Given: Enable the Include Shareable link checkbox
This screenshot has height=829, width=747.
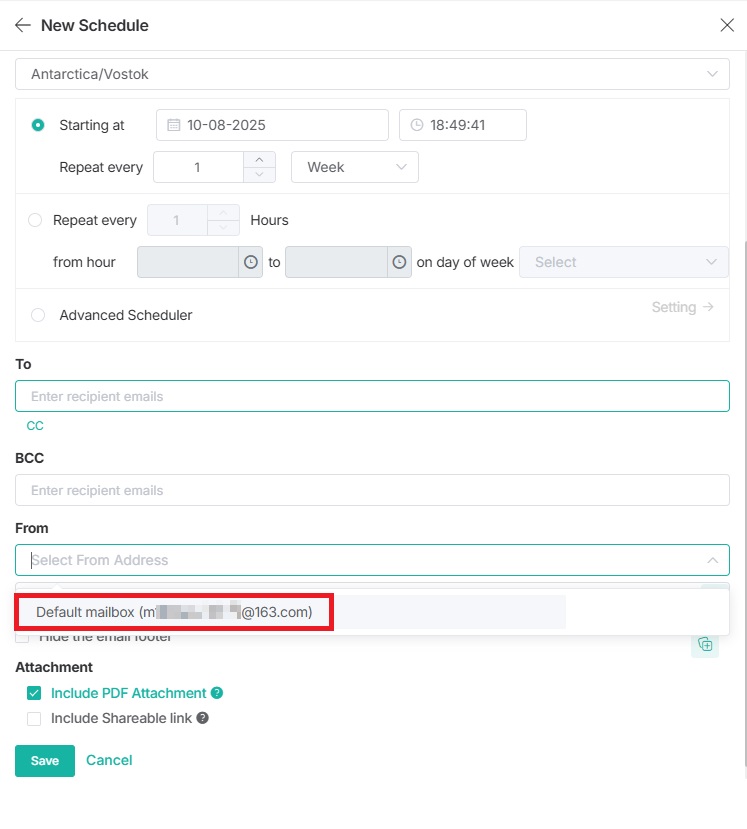Looking at the screenshot, I should click(x=34, y=718).
